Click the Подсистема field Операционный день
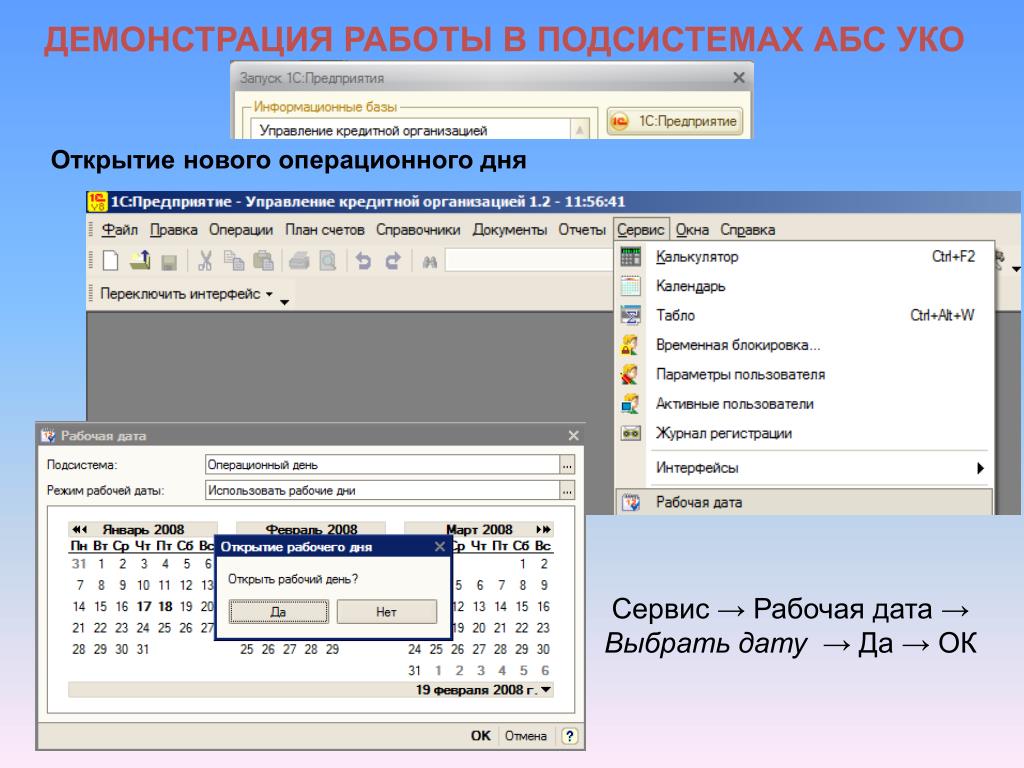Image resolution: width=1024 pixels, height=768 pixels. tap(383, 465)
